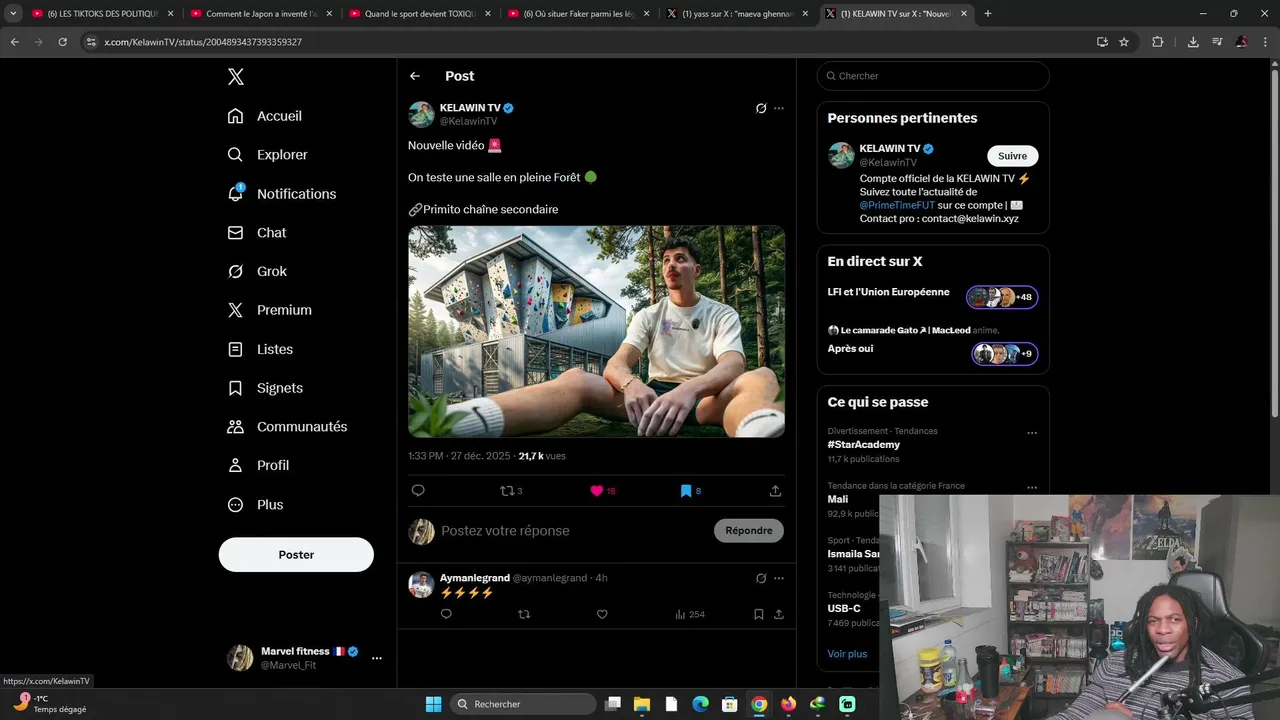Click the white Poster button
Viewport: 1280px width, 720px height.
coord(296,555)
